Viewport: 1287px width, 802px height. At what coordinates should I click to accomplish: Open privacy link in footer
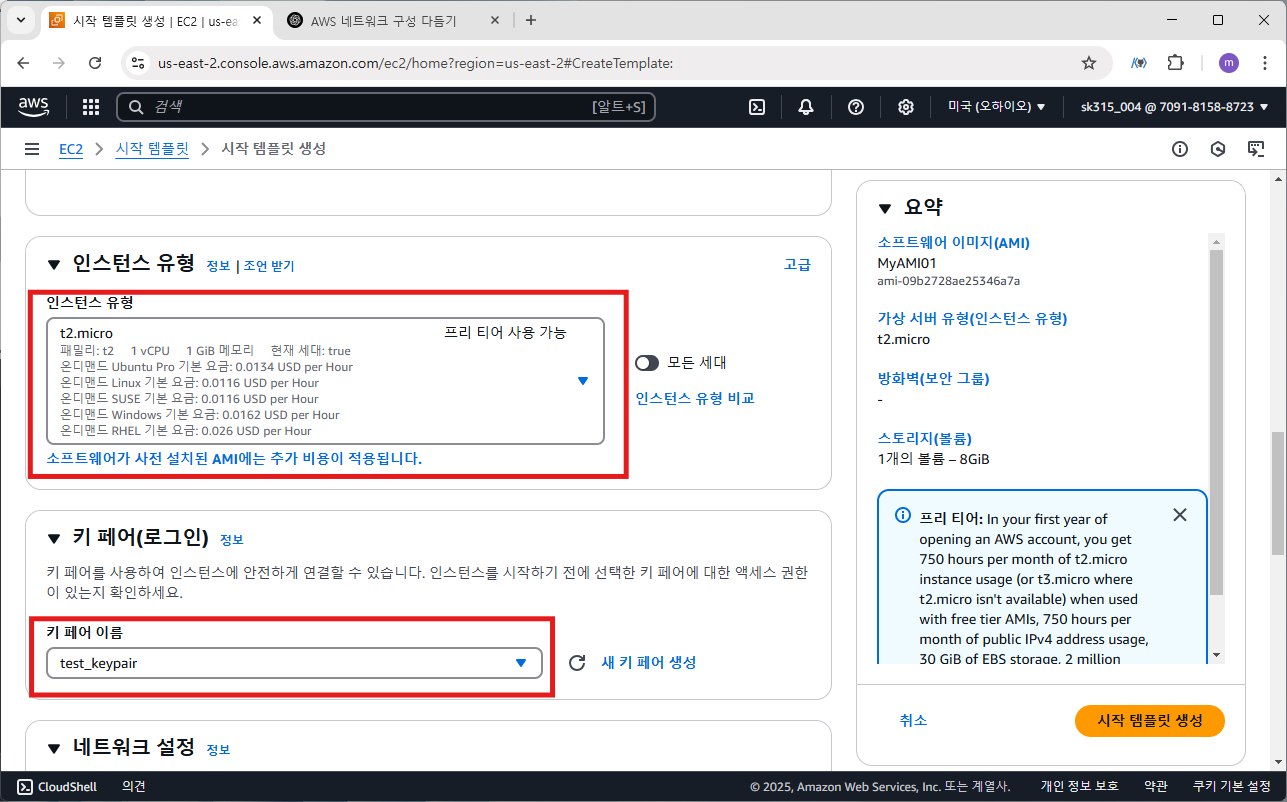pos(1079,787)
